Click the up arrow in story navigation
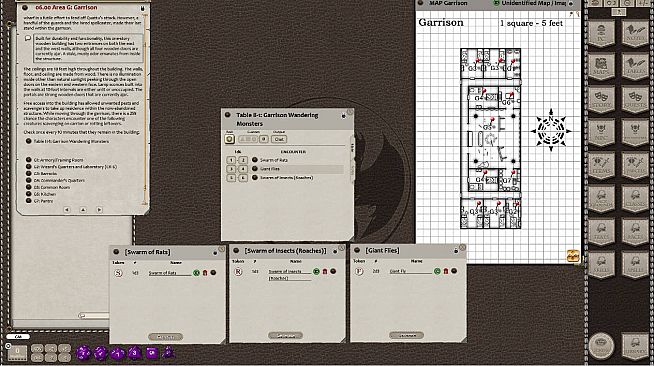The width and height of the screenshot is (654, 366). point(83,210)
